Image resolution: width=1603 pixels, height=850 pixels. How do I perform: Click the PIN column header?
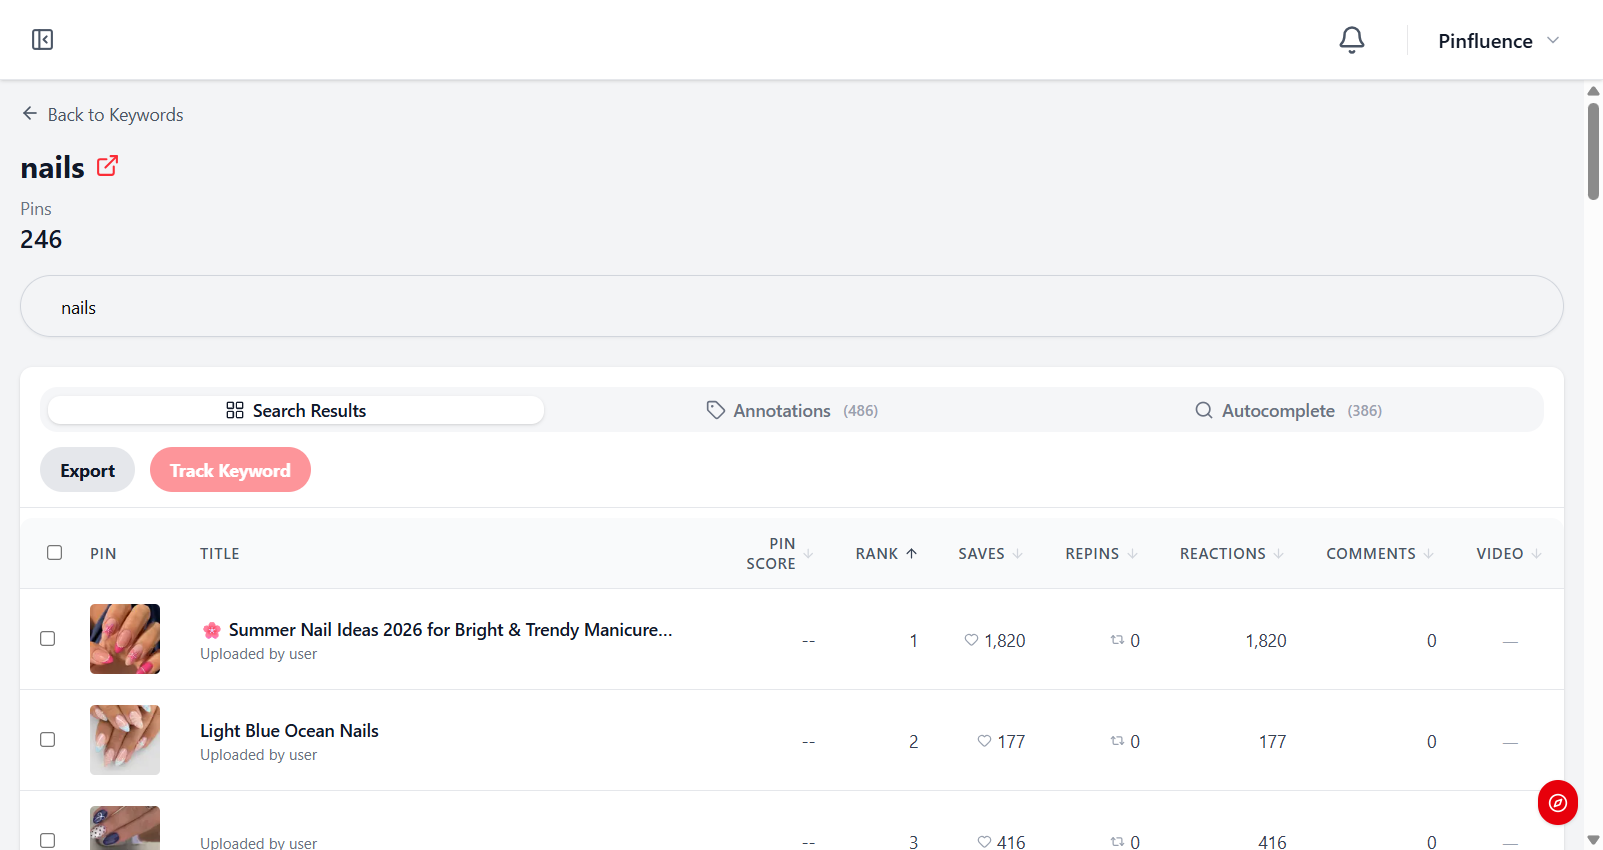point(103,554)
